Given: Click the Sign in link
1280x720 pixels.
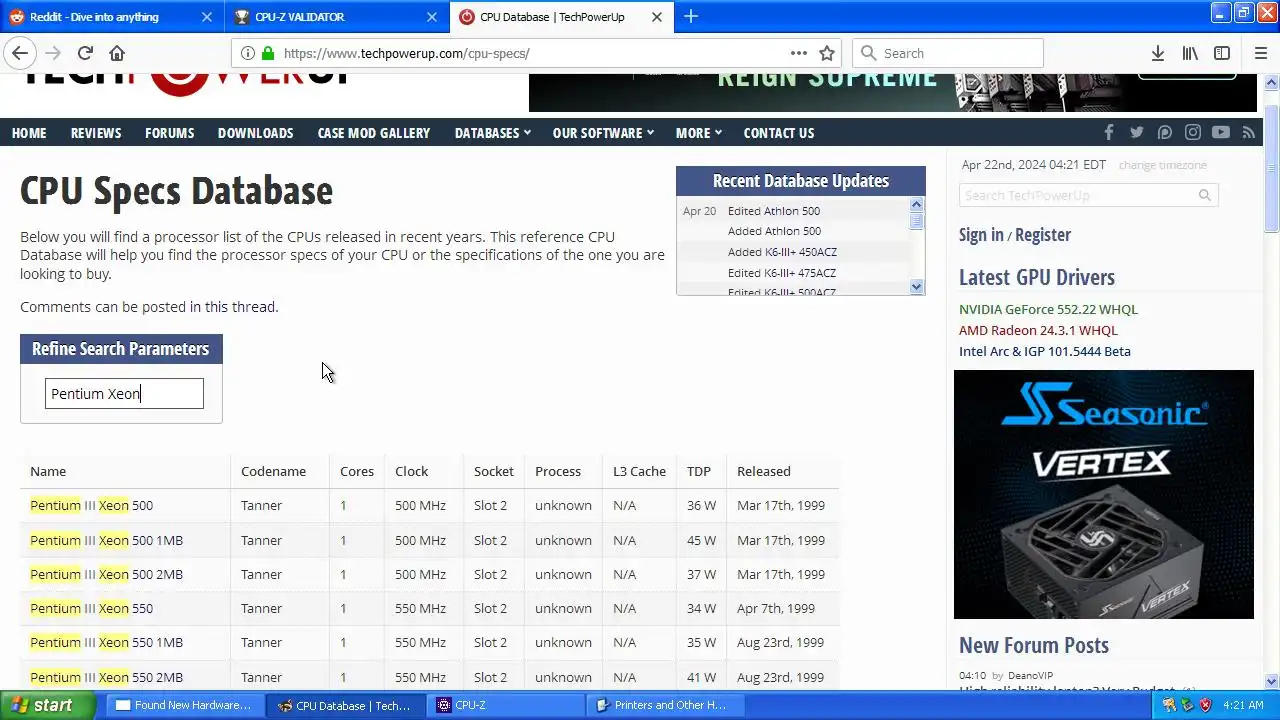Looking at the screenshot, I should pos(981,234).
